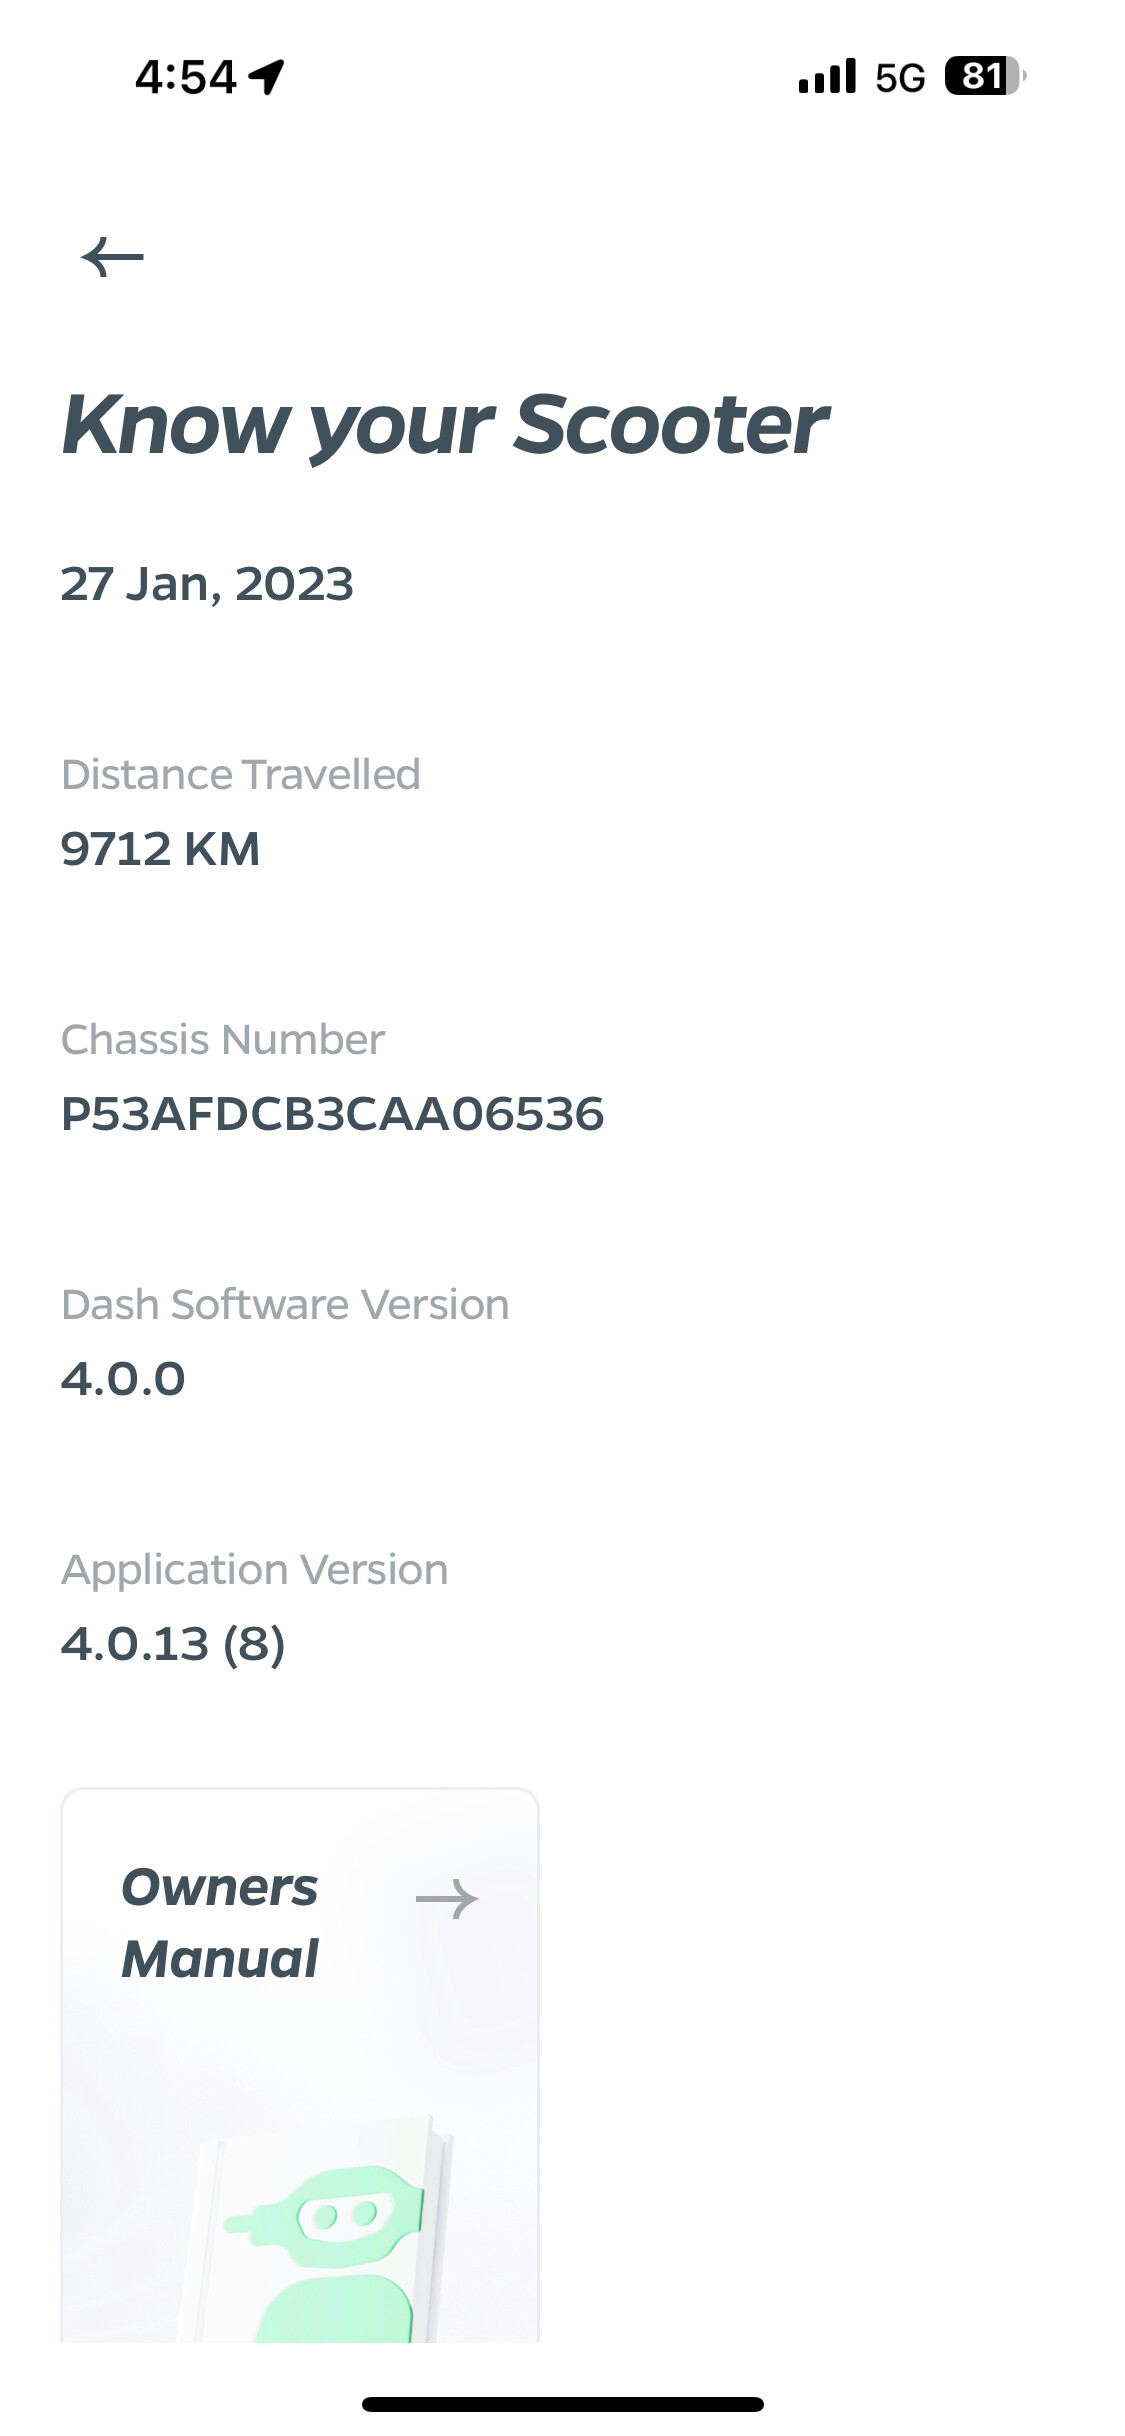Image resolution: width=1125 pixels, height=2436 pixels.
Task: Select chassis number P53AFDCB3CAA06536
Action: coord(332,1114)
